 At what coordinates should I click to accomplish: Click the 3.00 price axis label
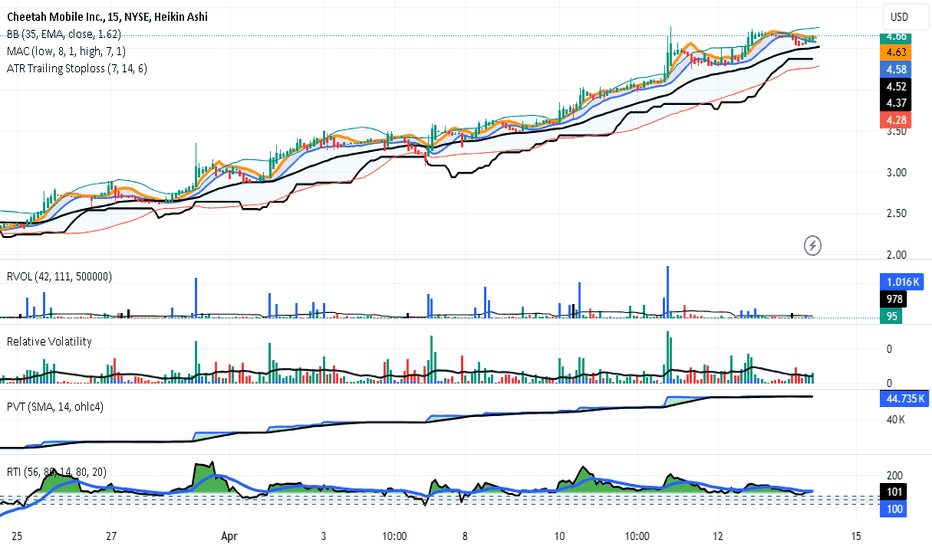(896, 172)
